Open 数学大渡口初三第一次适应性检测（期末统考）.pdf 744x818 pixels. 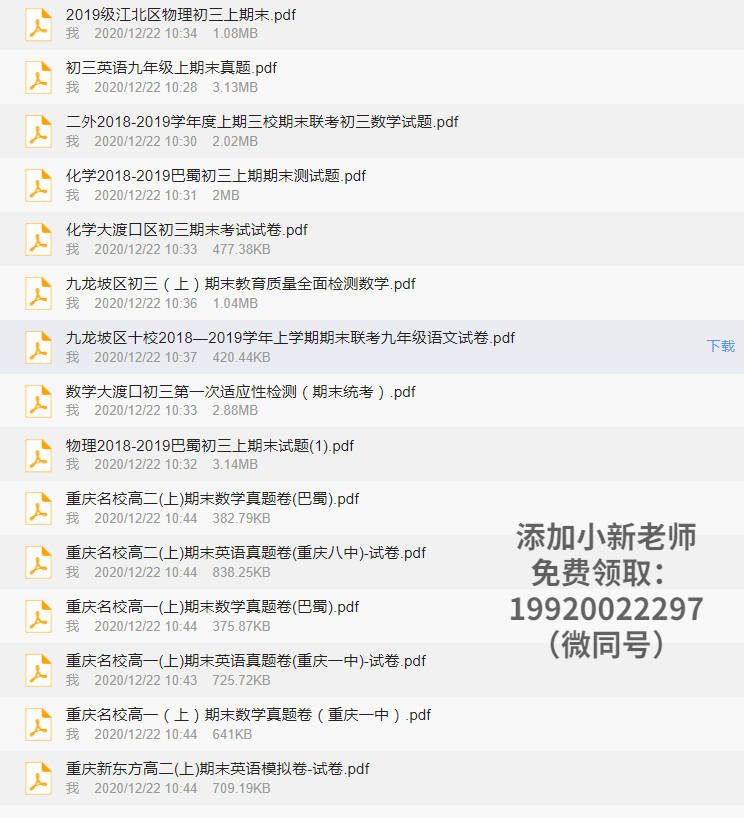241,392
